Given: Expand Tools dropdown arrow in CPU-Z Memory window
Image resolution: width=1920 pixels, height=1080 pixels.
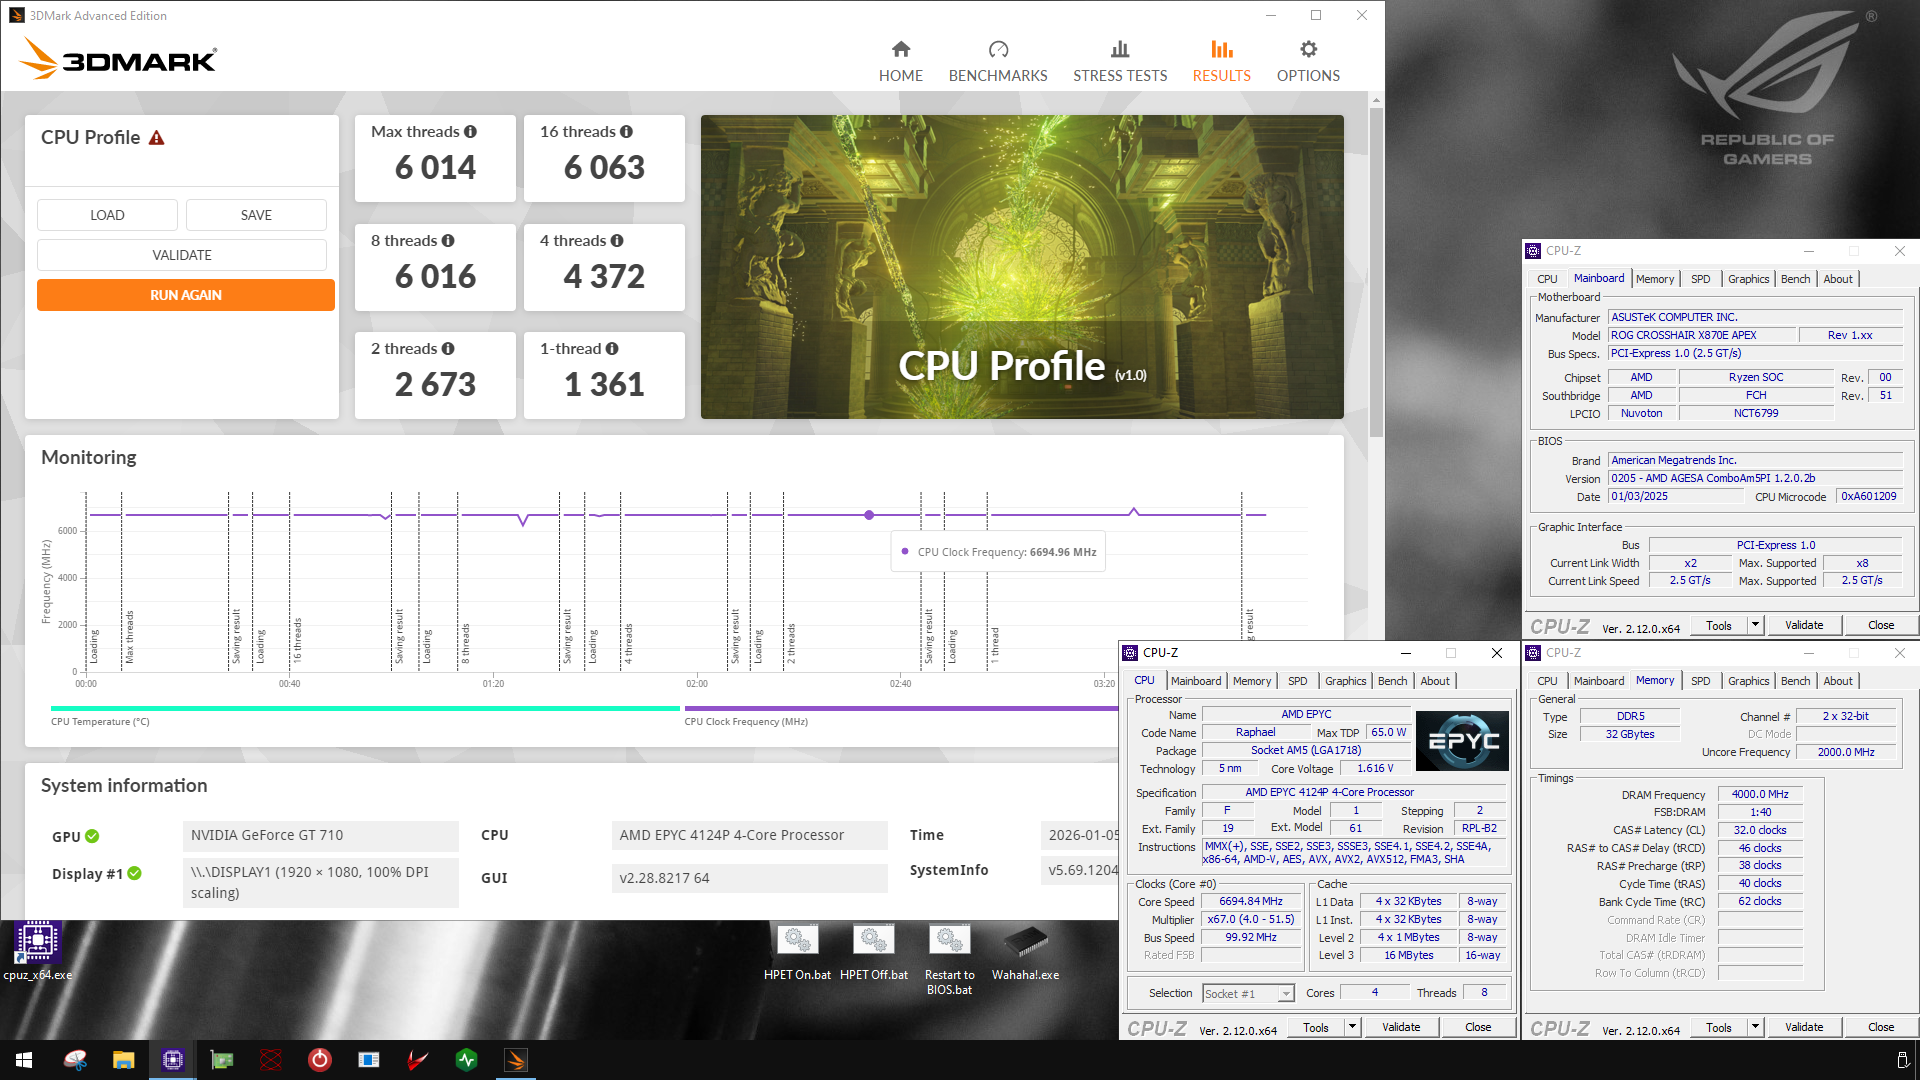Looking at the screenshot, I should point(1755,1027).
